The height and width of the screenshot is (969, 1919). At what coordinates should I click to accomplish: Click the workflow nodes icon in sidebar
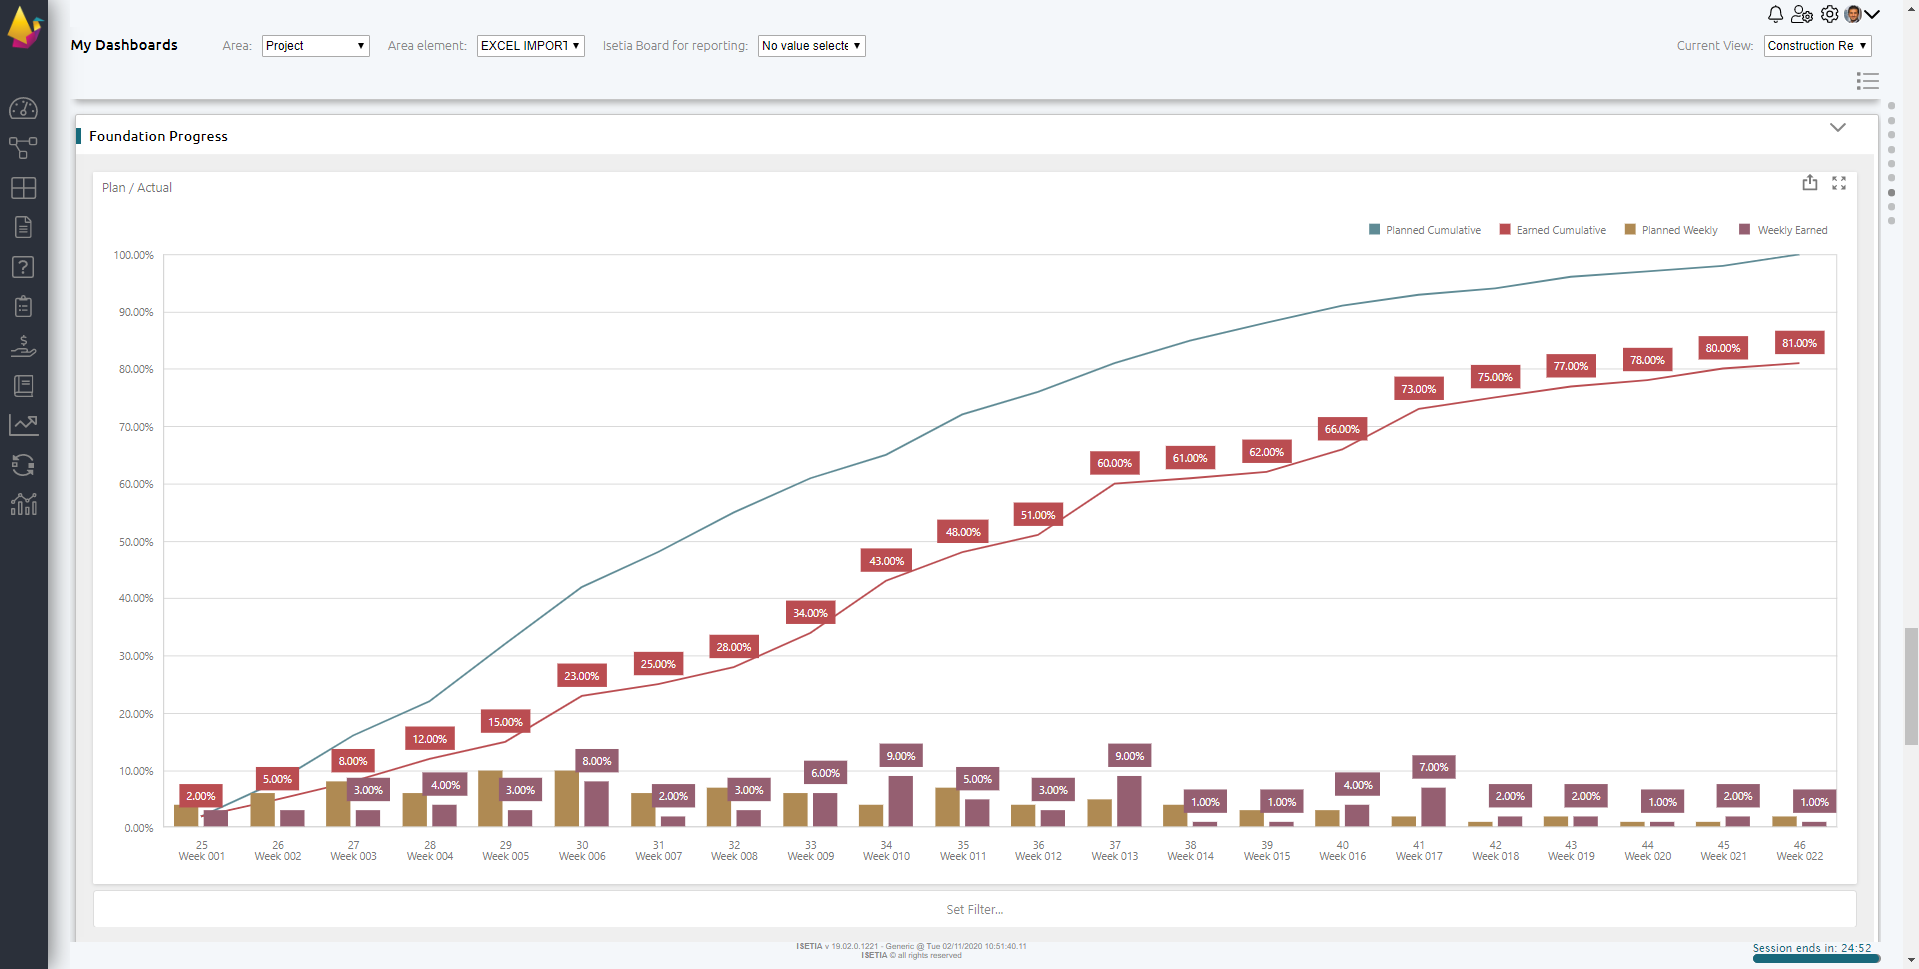23,148
